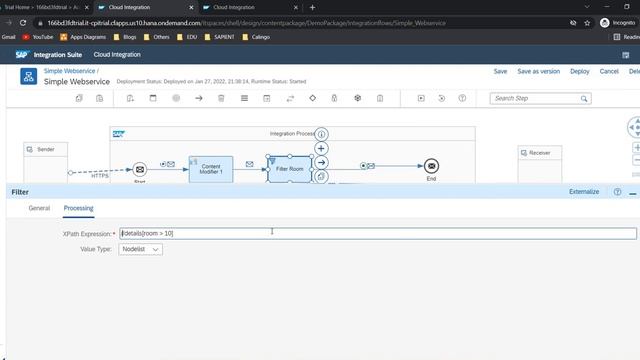Viewport: 640px width, 360px height.
Task: Click the Cancel button
Action: (x=609, y=71)
